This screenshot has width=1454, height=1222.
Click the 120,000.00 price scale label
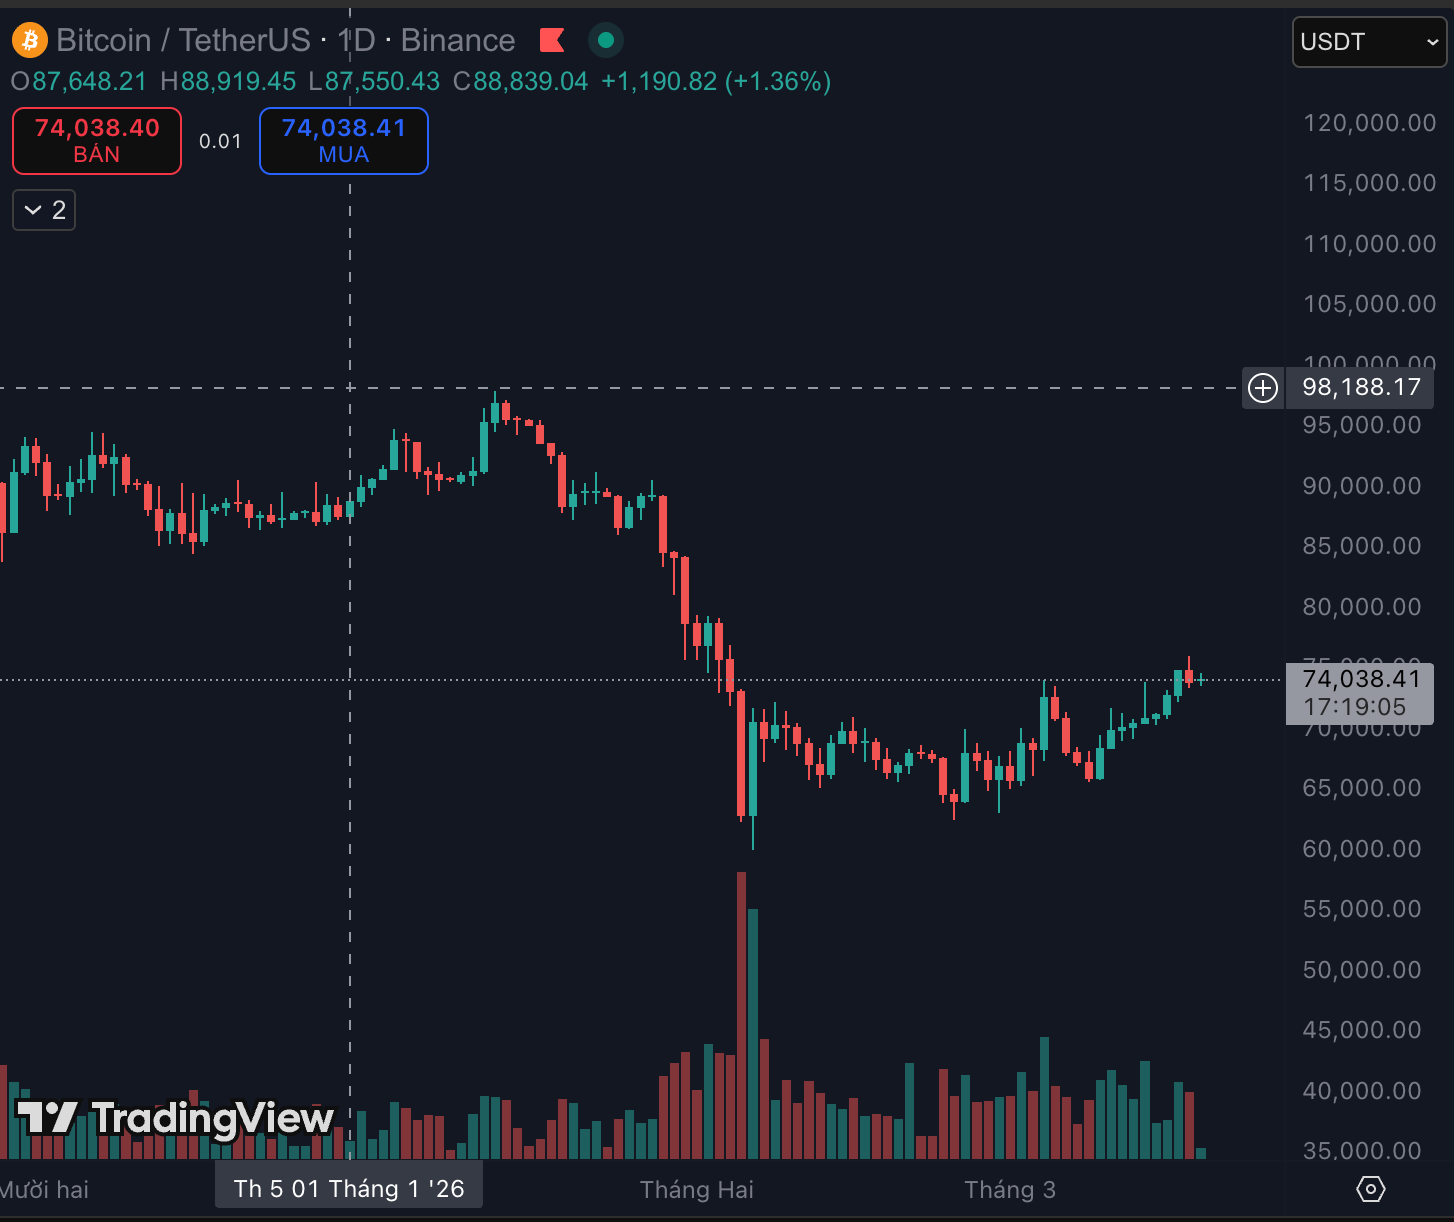click(1369, 123)
